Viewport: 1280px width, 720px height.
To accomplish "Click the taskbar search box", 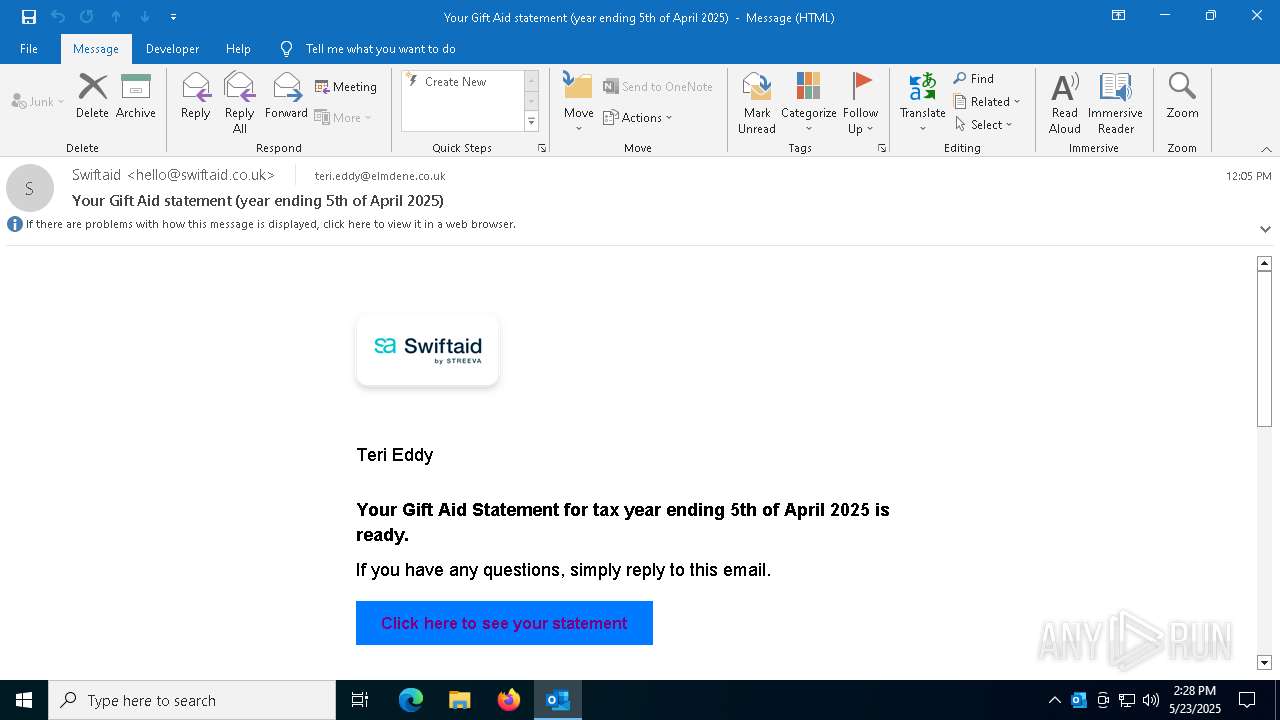I will pyautogui.click(x=192, y=700).
